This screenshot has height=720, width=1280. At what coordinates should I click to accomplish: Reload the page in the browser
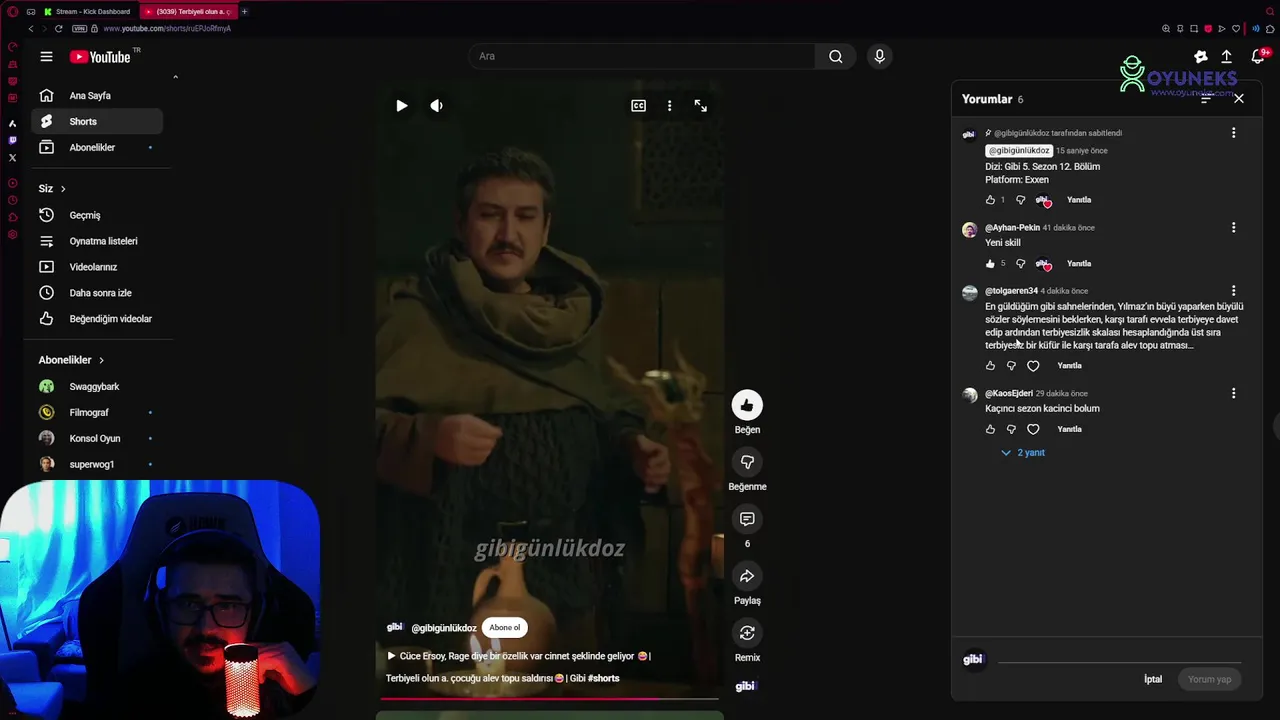(58, 29)
